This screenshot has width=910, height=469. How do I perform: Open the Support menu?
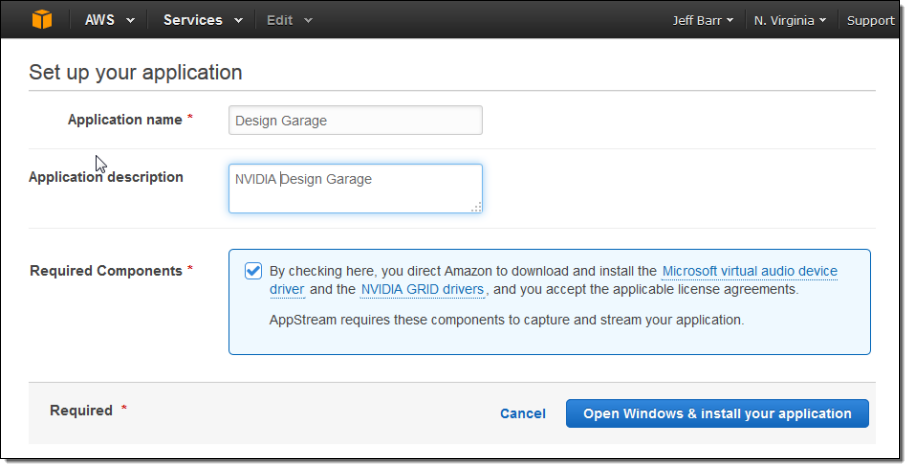point(870,20)
